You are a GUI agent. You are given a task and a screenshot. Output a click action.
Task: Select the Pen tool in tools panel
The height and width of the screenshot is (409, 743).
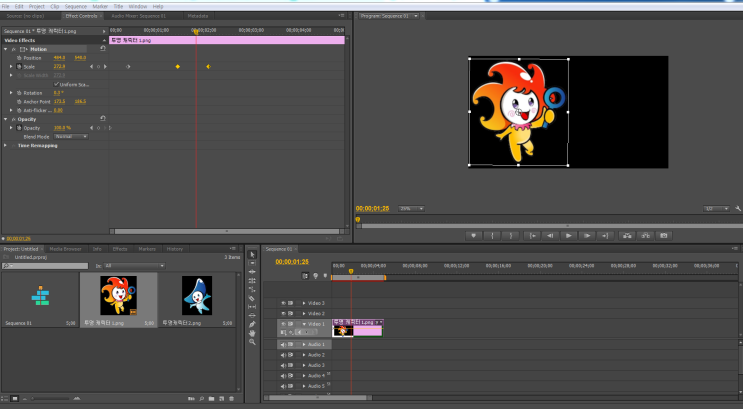click(252, 324)
